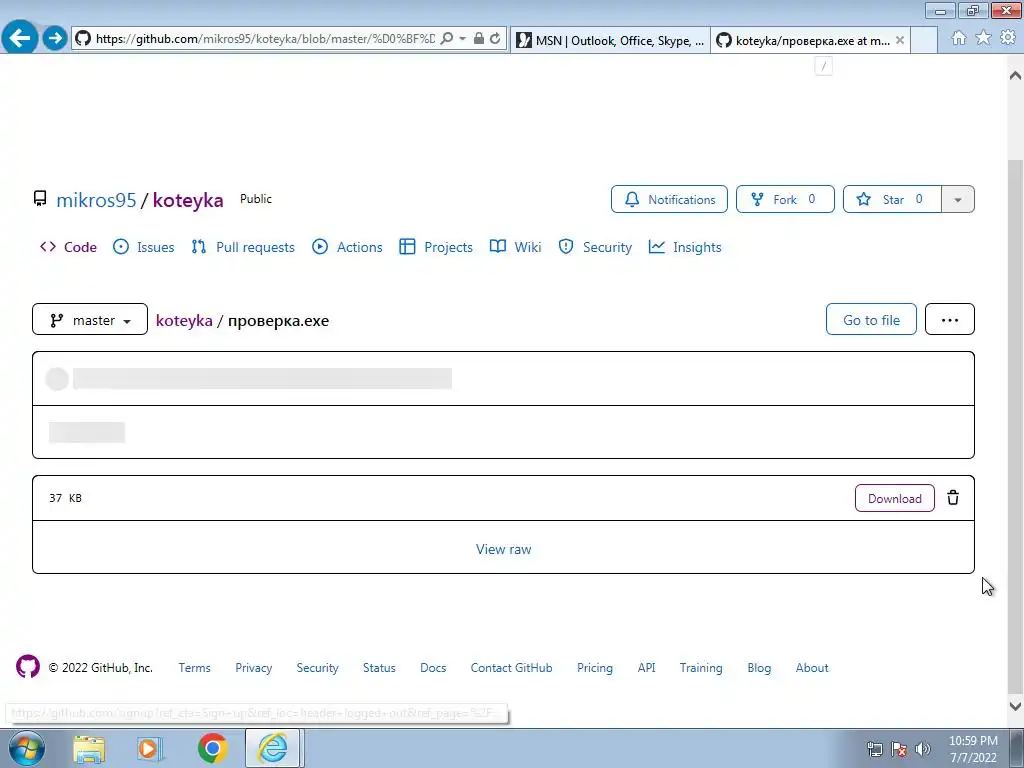Viewport: 1024px width, 768px height.
Task: Open the volume speaker tray icon
Action: (923, 748)
